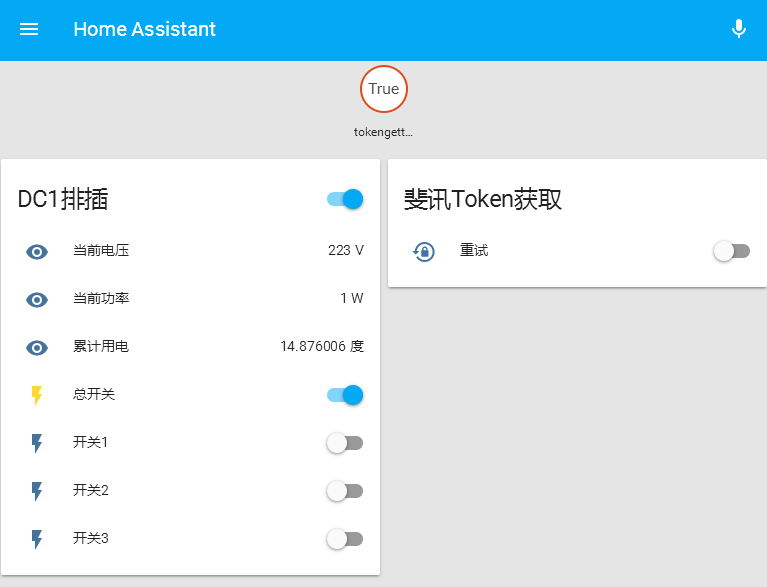Click the DC1排插 card title

63,200
